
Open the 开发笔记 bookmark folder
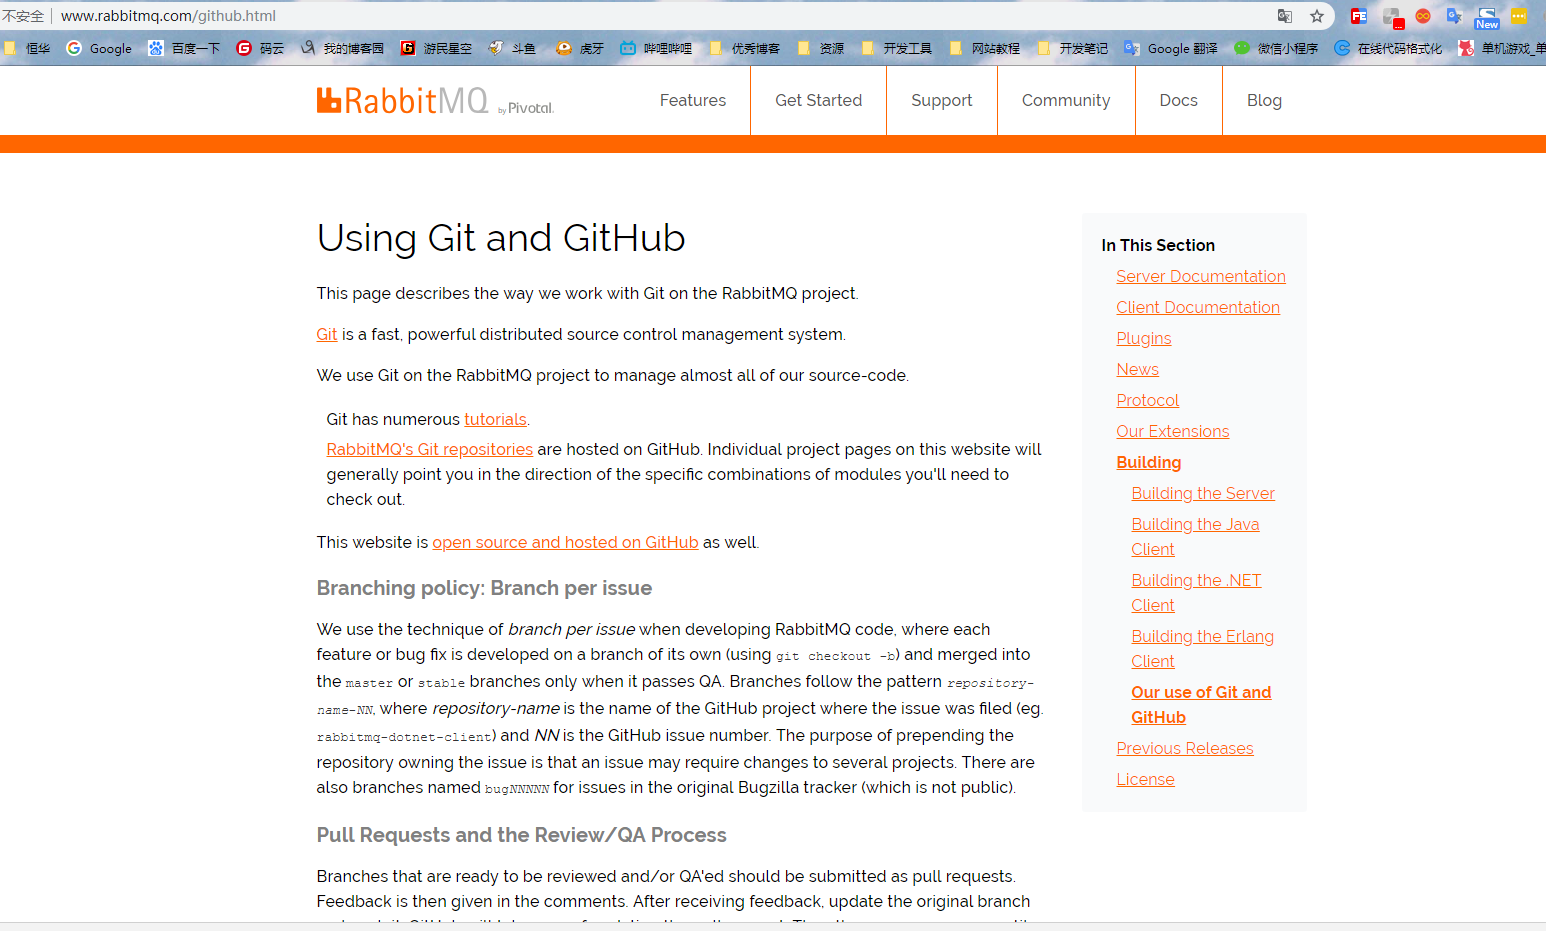1072,48
